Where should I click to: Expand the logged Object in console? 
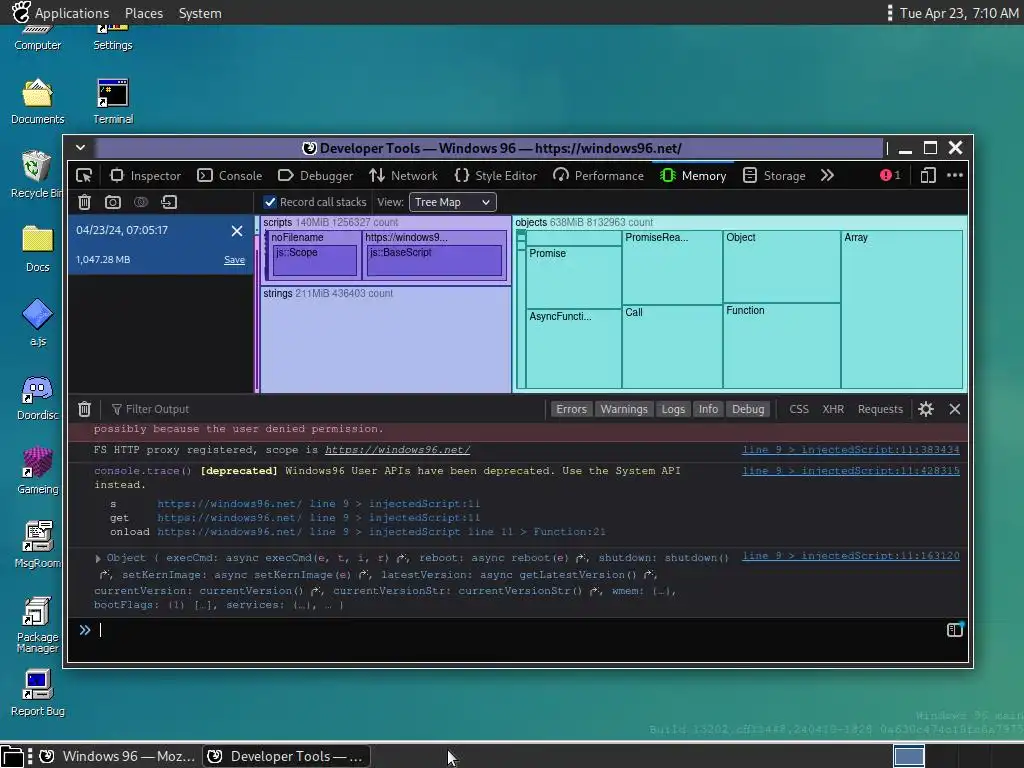click(x=98, y=558)
